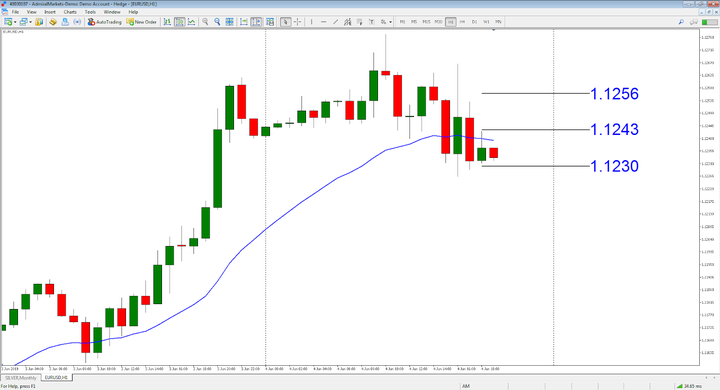Viewport: 720px width, 390px height.
Task: Select the horizontal line drawing tool
Action: 323,22
